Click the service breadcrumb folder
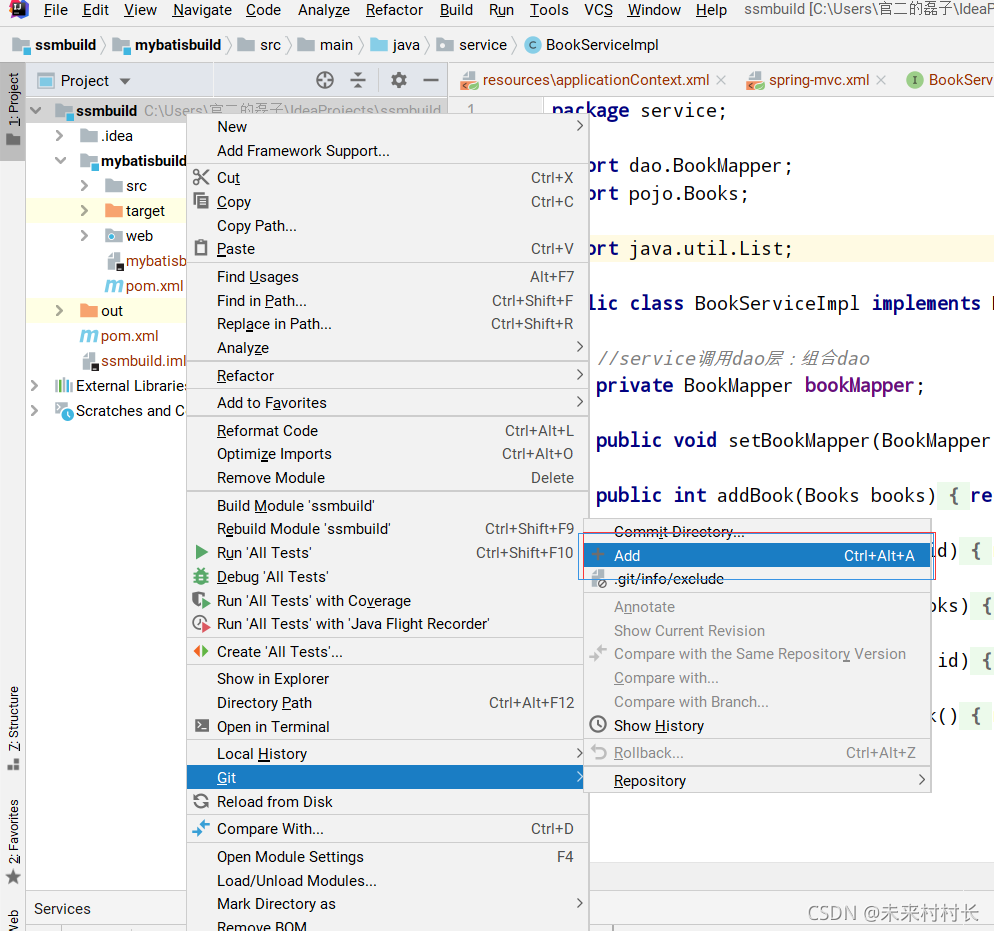 coord(472,45)
